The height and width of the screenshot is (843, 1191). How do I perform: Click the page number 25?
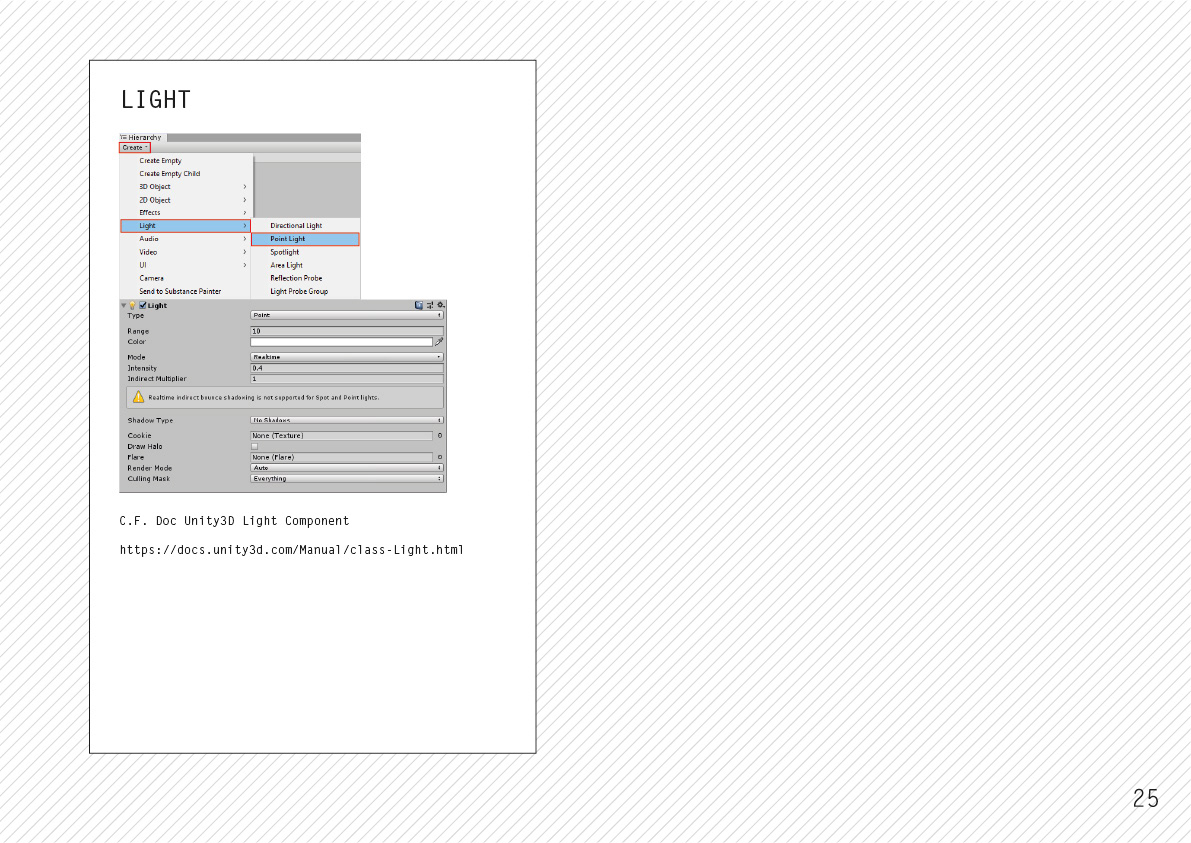[x=1145, y=798]
